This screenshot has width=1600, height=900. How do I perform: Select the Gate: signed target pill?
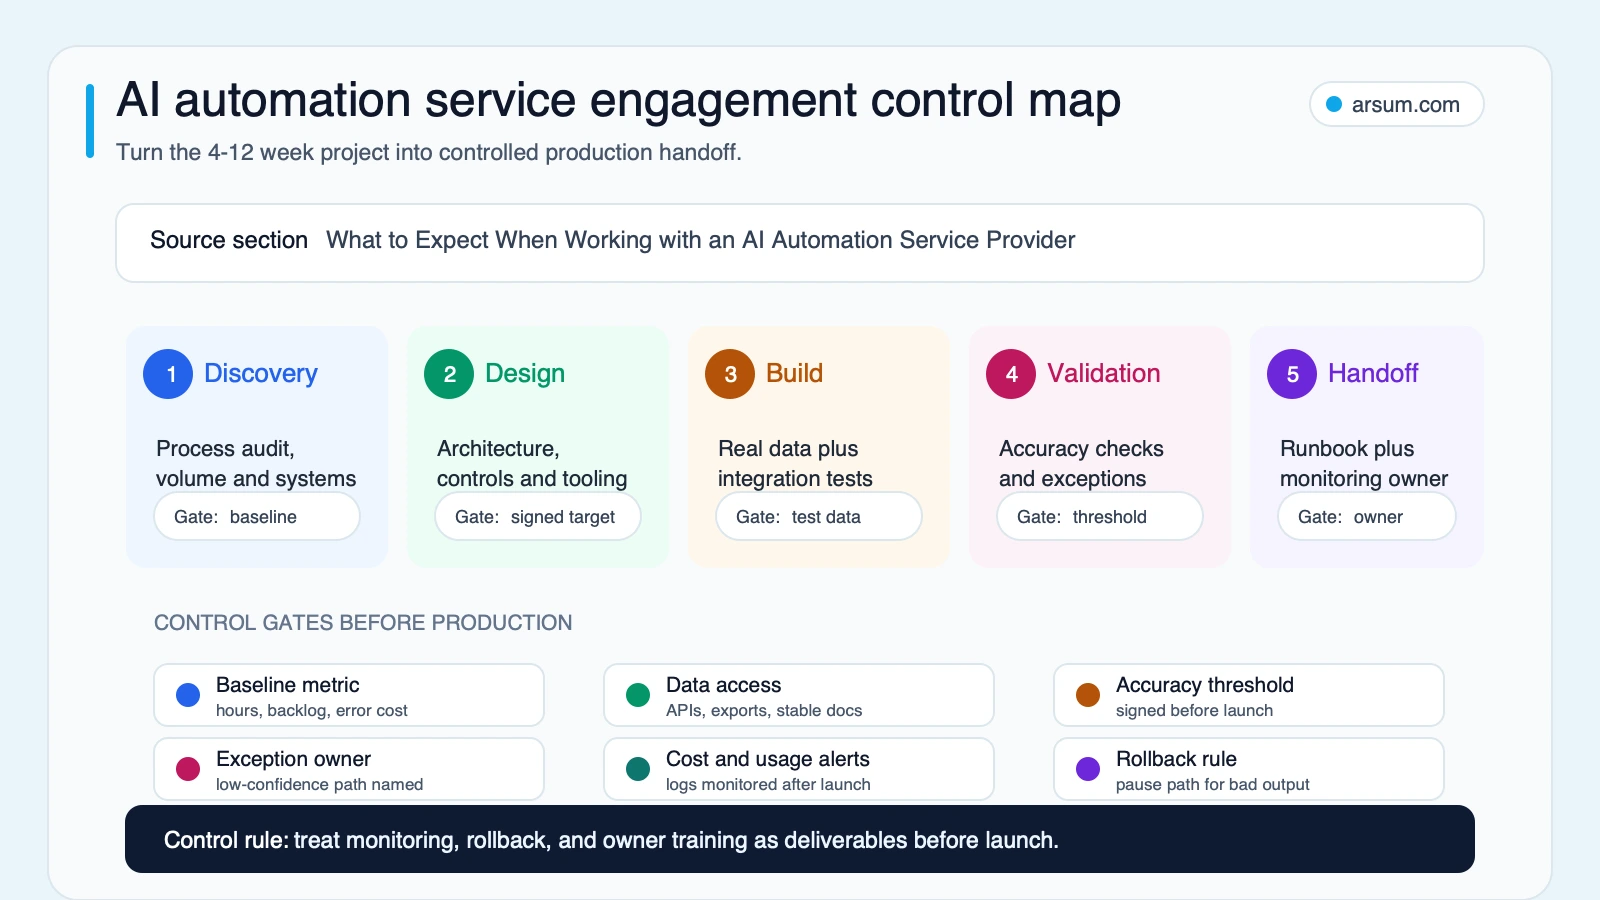click(538, 517)
